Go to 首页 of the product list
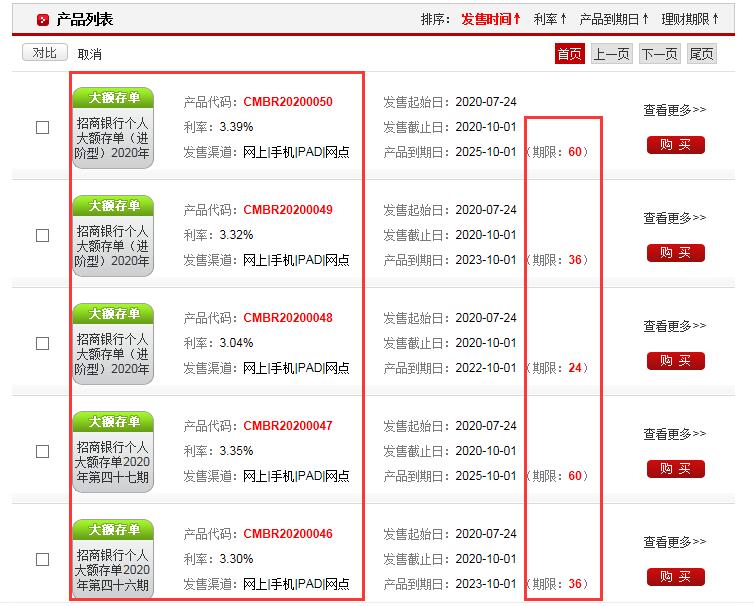 pos(569,54)
